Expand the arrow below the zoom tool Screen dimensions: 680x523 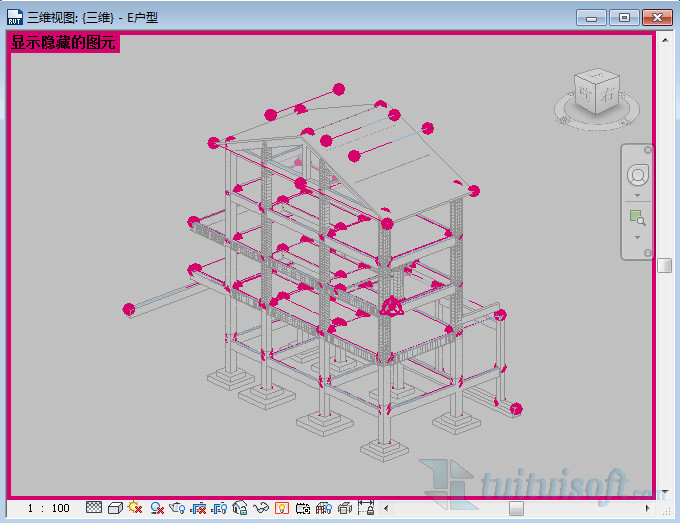click(637, 238)
